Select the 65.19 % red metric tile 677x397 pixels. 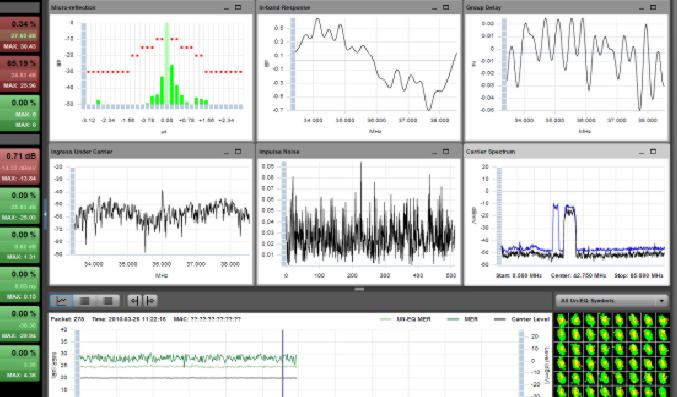[20, 74]
